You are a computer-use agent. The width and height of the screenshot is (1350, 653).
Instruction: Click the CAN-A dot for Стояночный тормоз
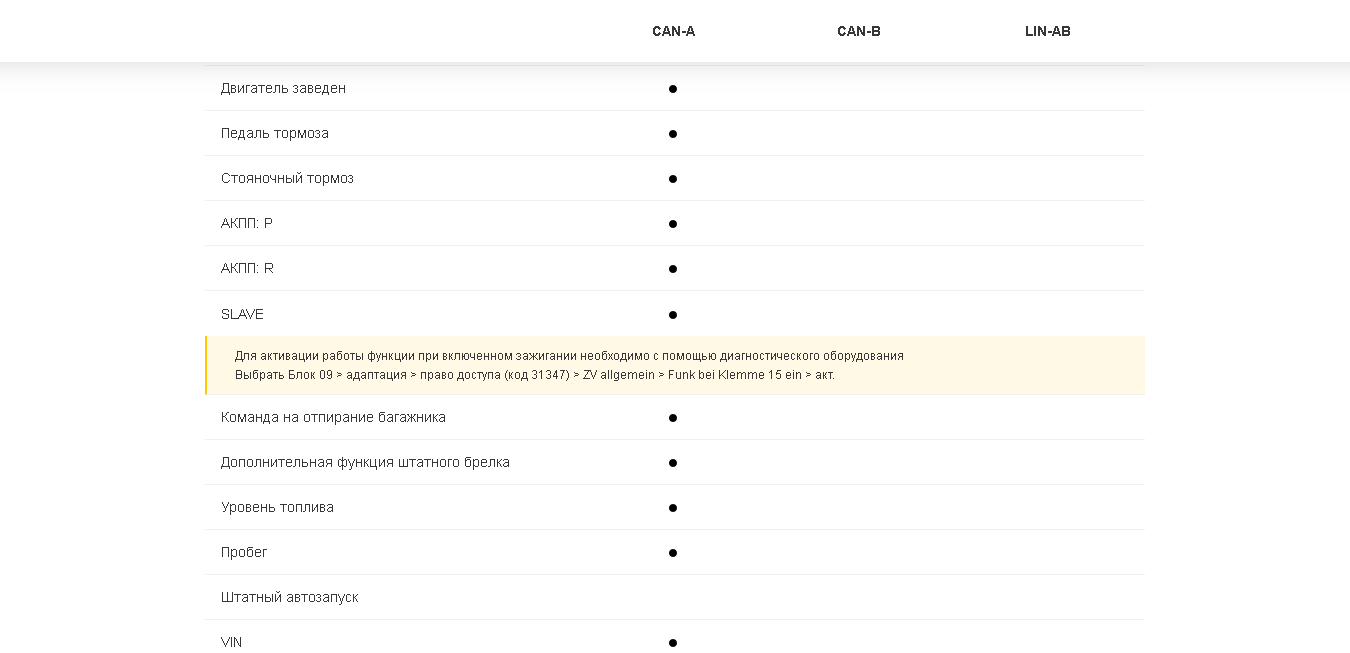tap(673, 179)
